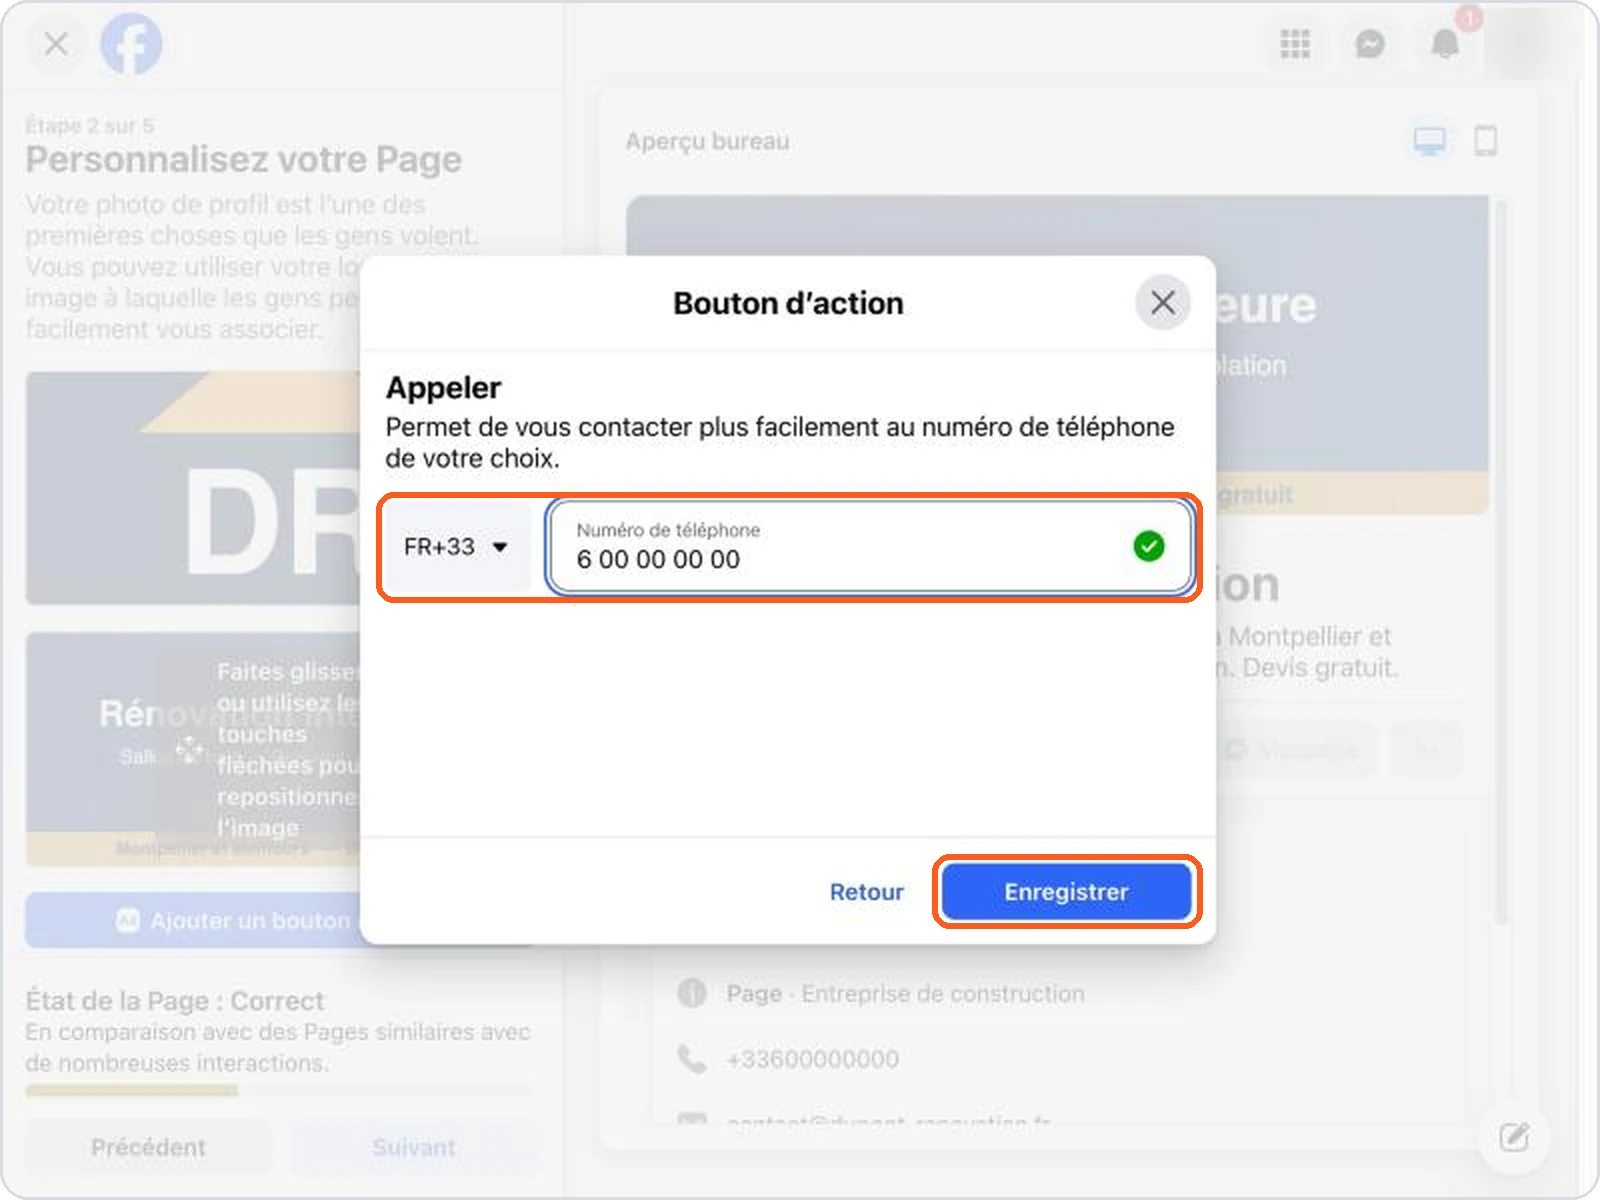Switch to mobile preview icon
1600x1200 pixels.
coord(1486,141)
